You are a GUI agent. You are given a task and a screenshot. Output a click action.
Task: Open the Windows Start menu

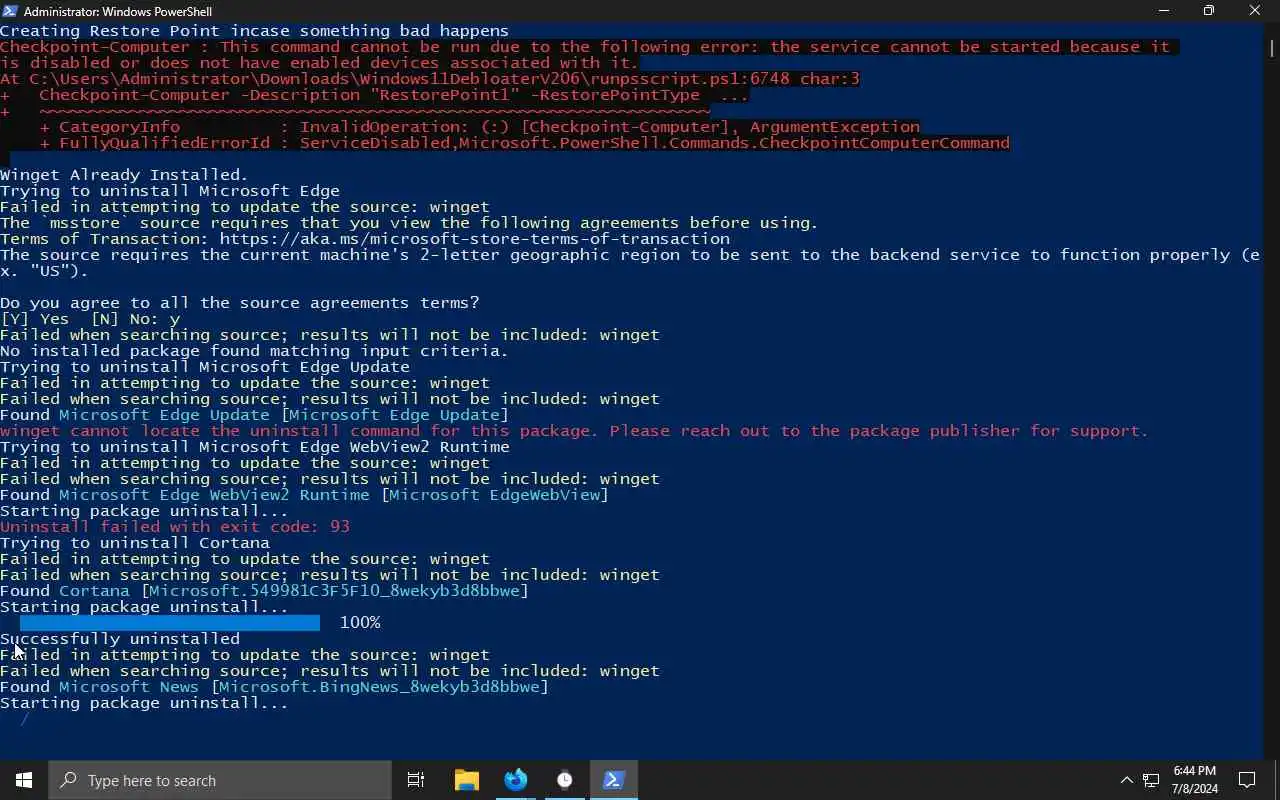[x=24, y=780]
